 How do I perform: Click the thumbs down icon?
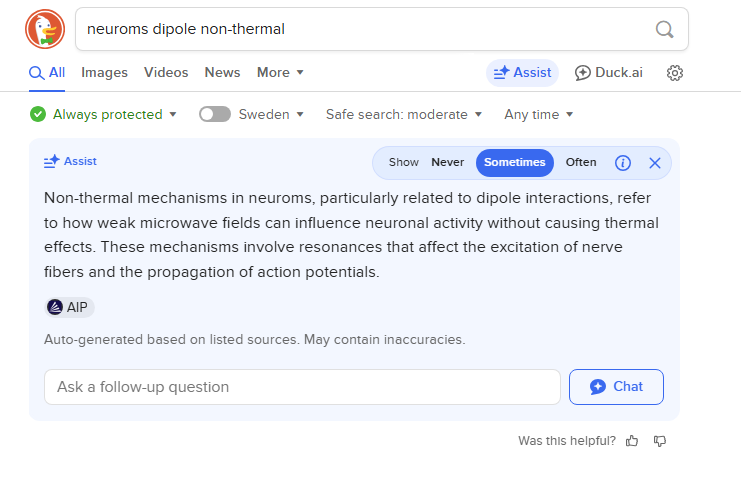pyautogui.click(x=660, y=441)
